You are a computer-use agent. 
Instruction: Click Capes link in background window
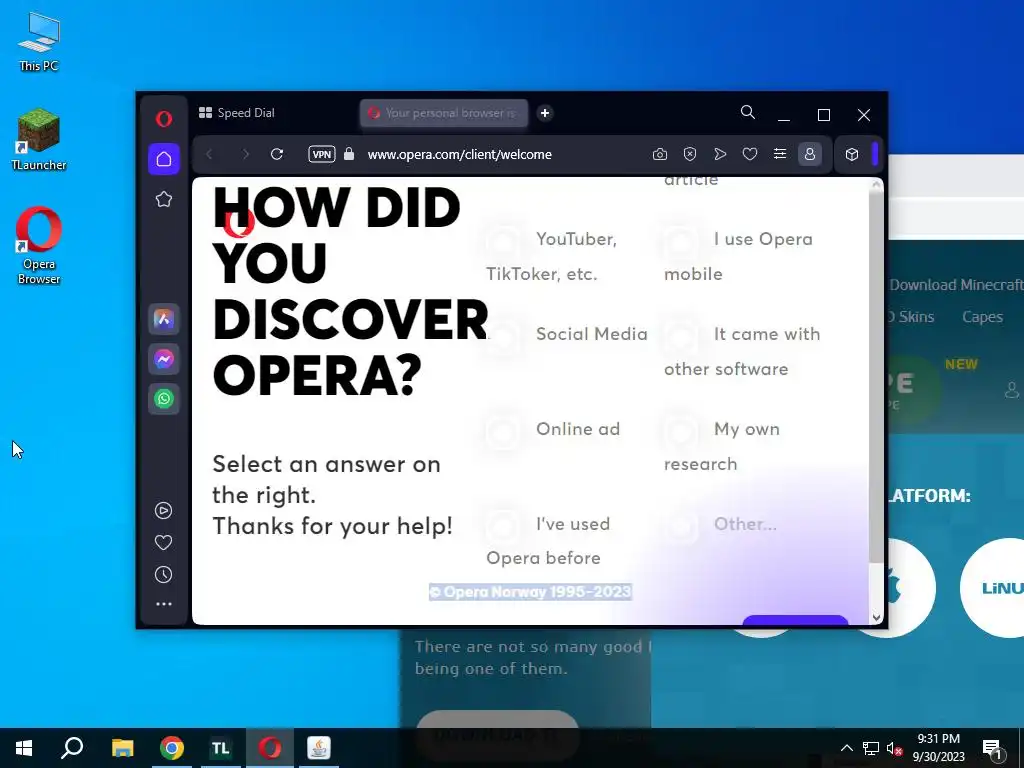click(x=982, y=317)
